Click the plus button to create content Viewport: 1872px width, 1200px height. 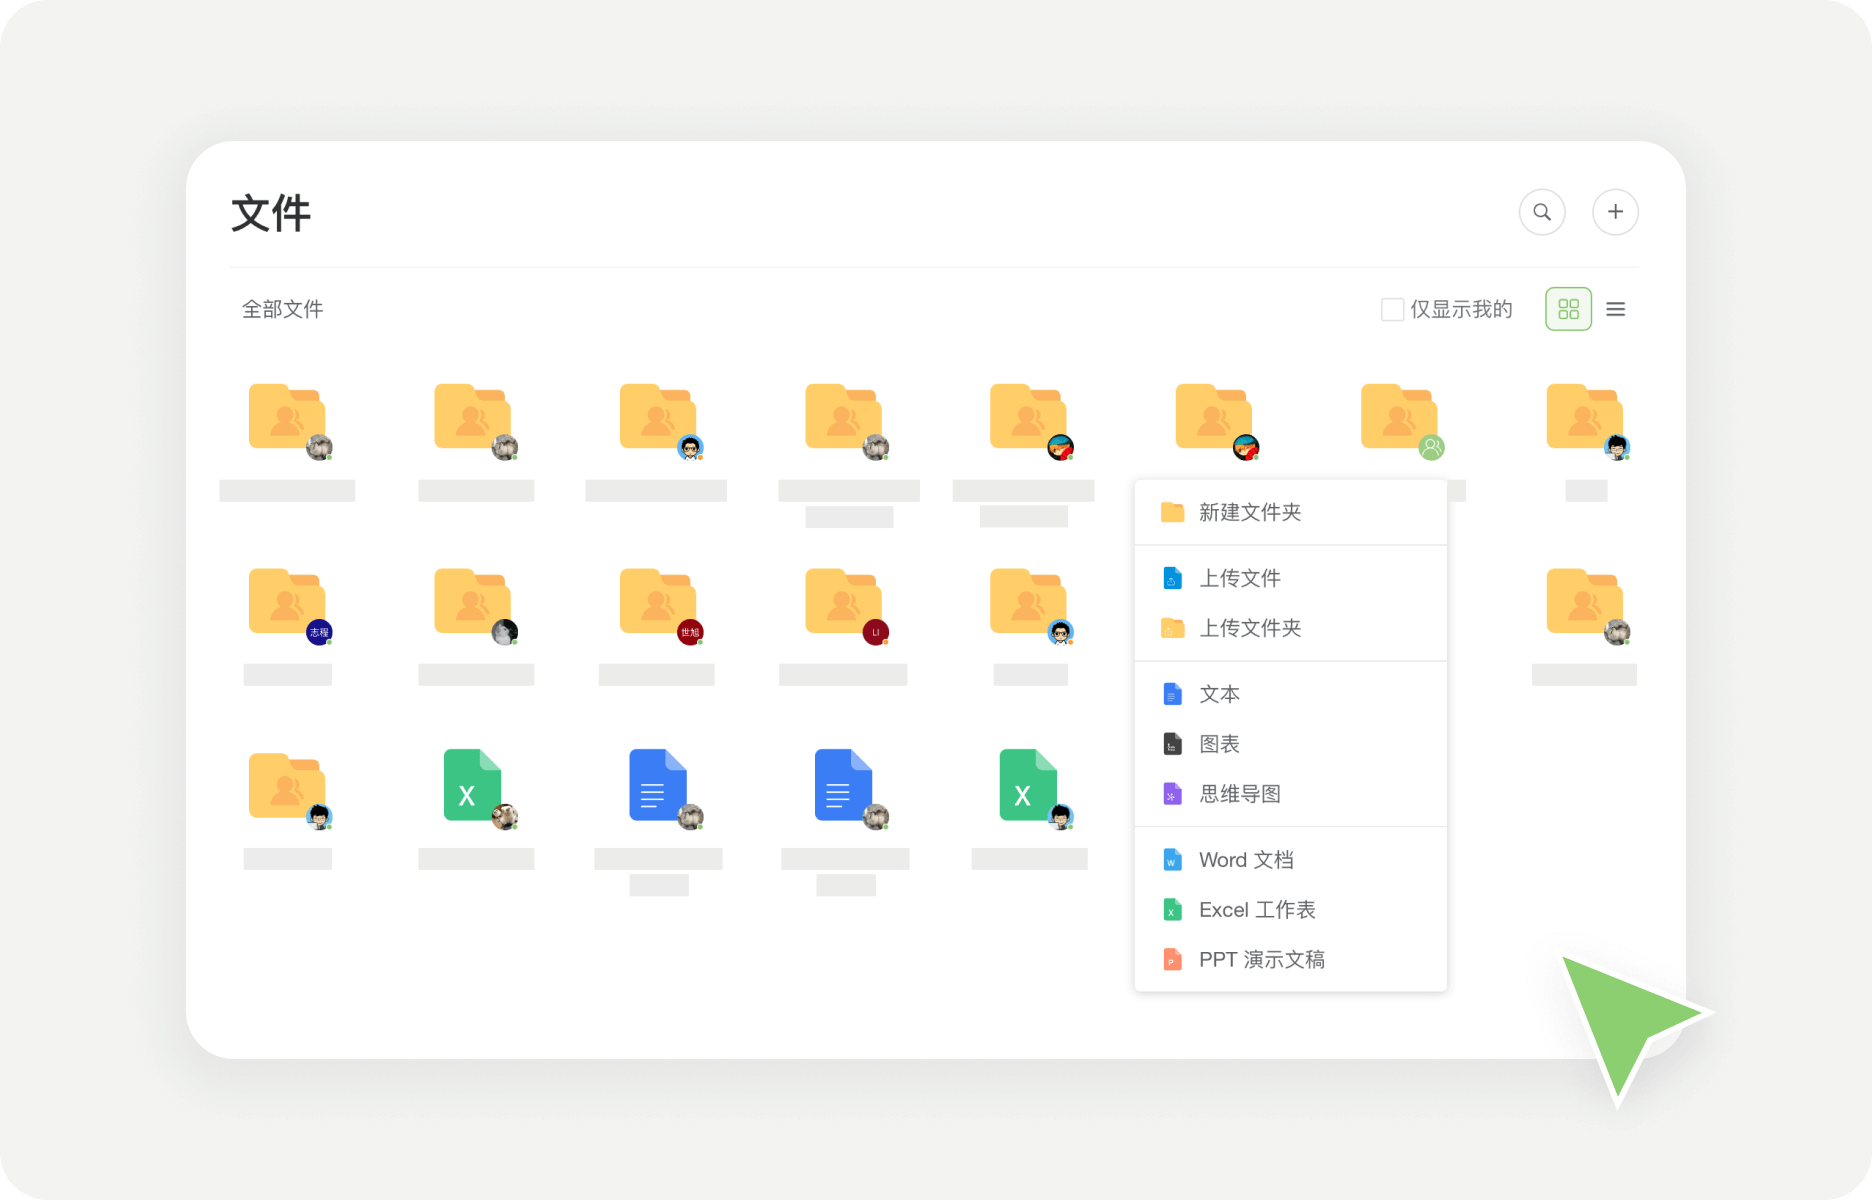1615,211
